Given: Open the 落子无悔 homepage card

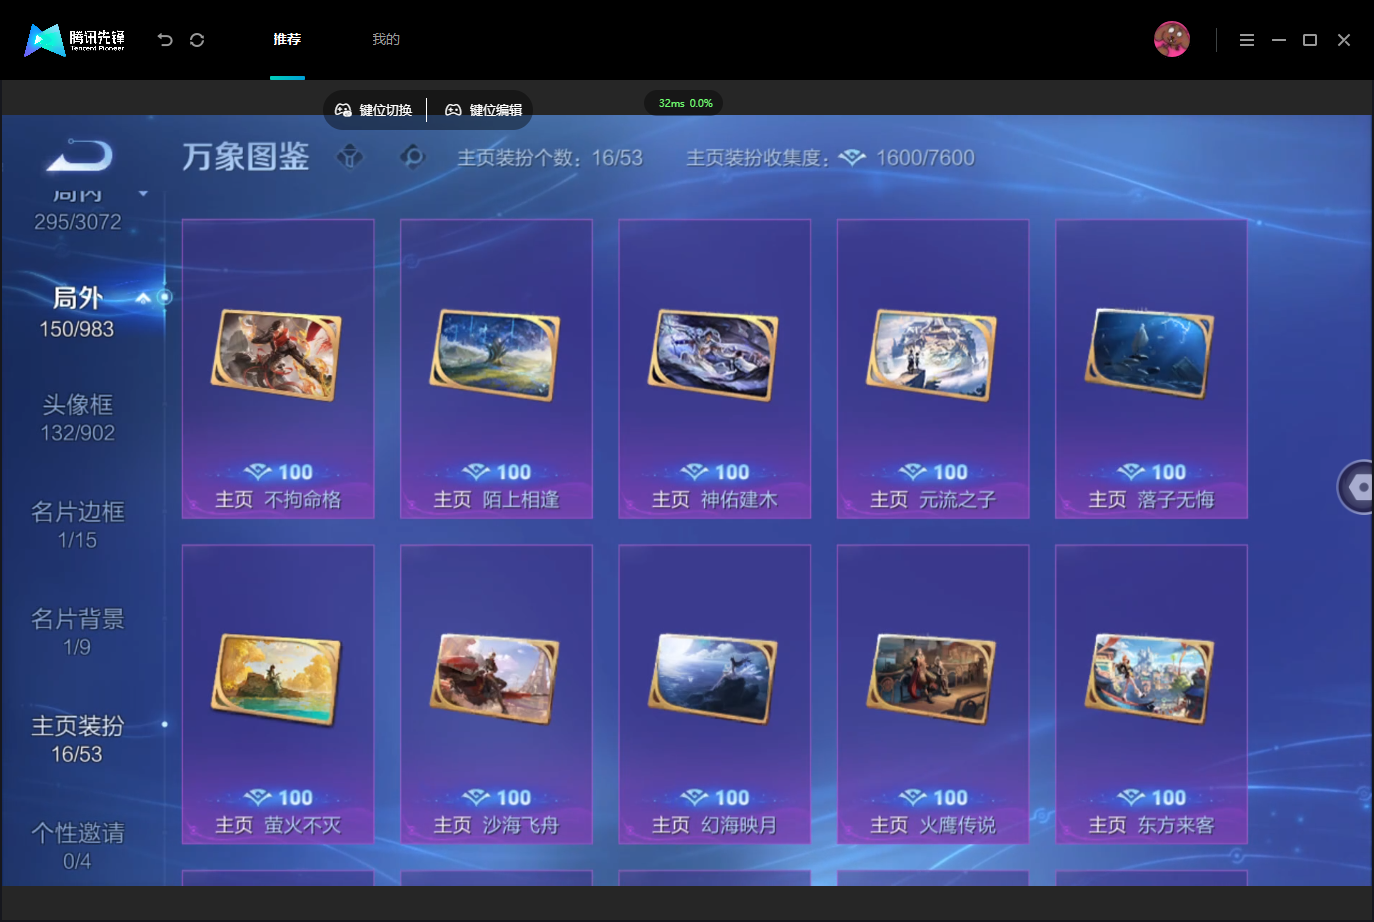Looking at the screenshot, I should (x=1151, y=369).
